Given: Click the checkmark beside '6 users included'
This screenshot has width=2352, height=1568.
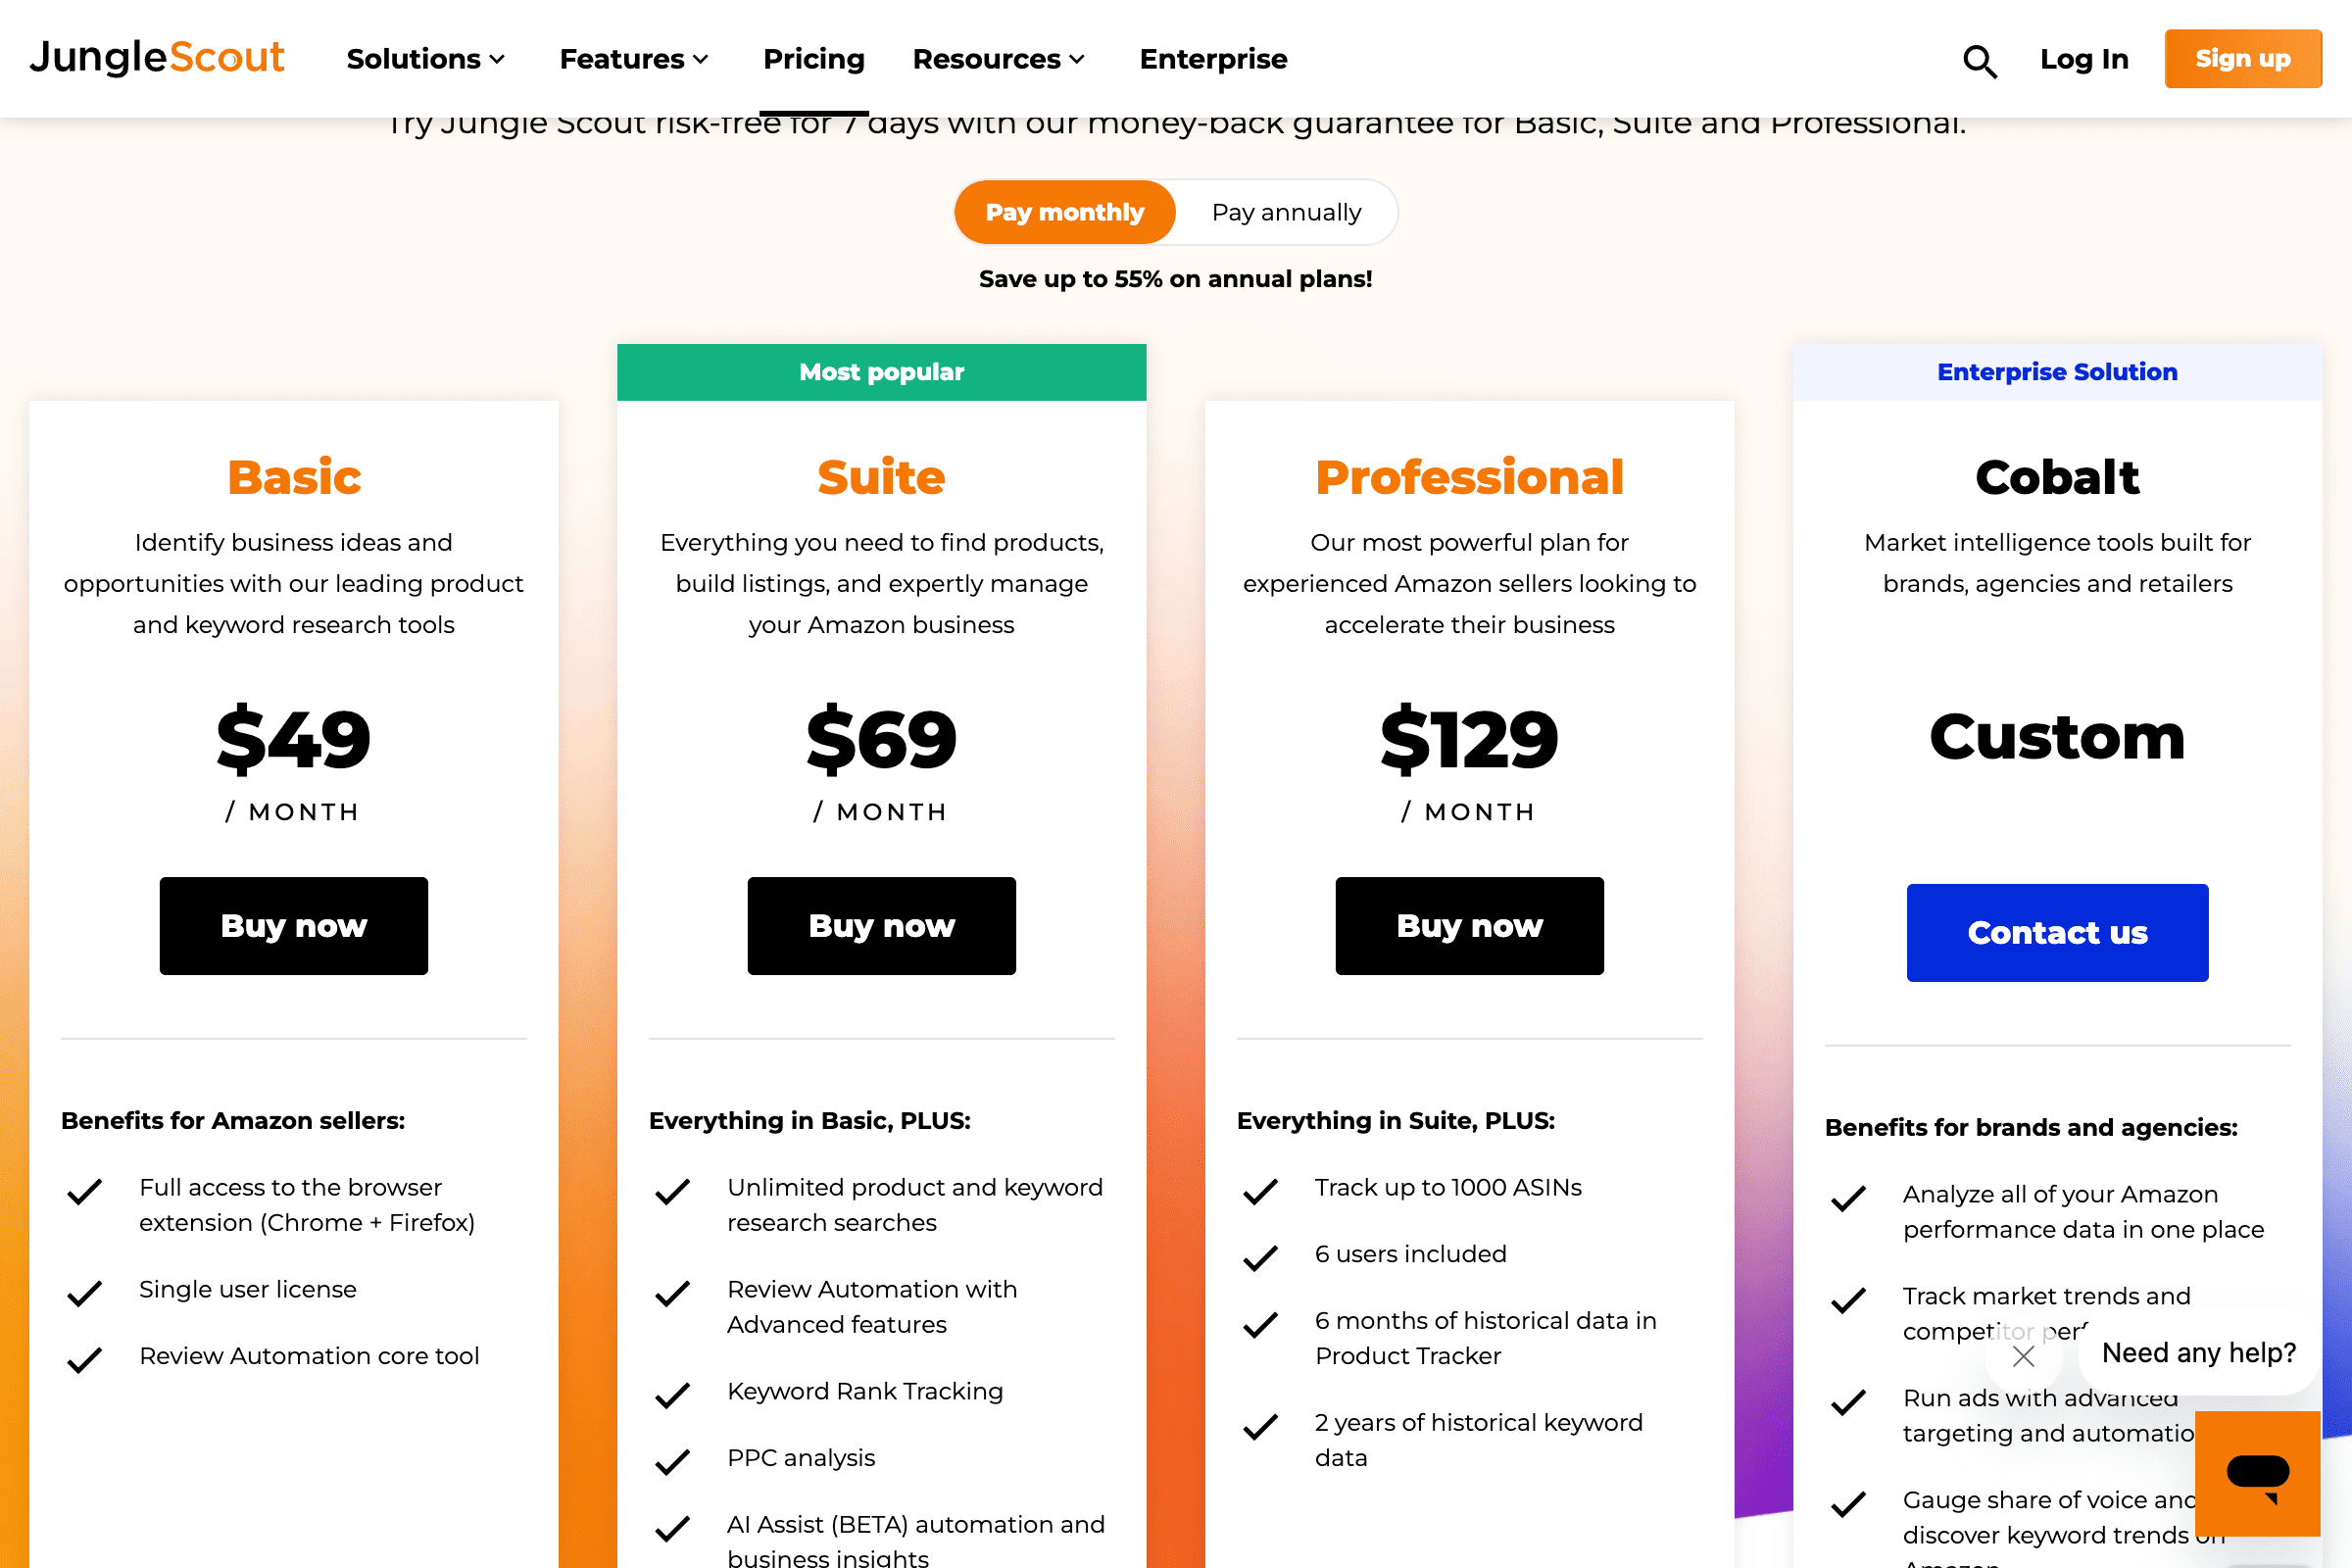Looking at the screenshot, I should (x=1259, y=1258).
